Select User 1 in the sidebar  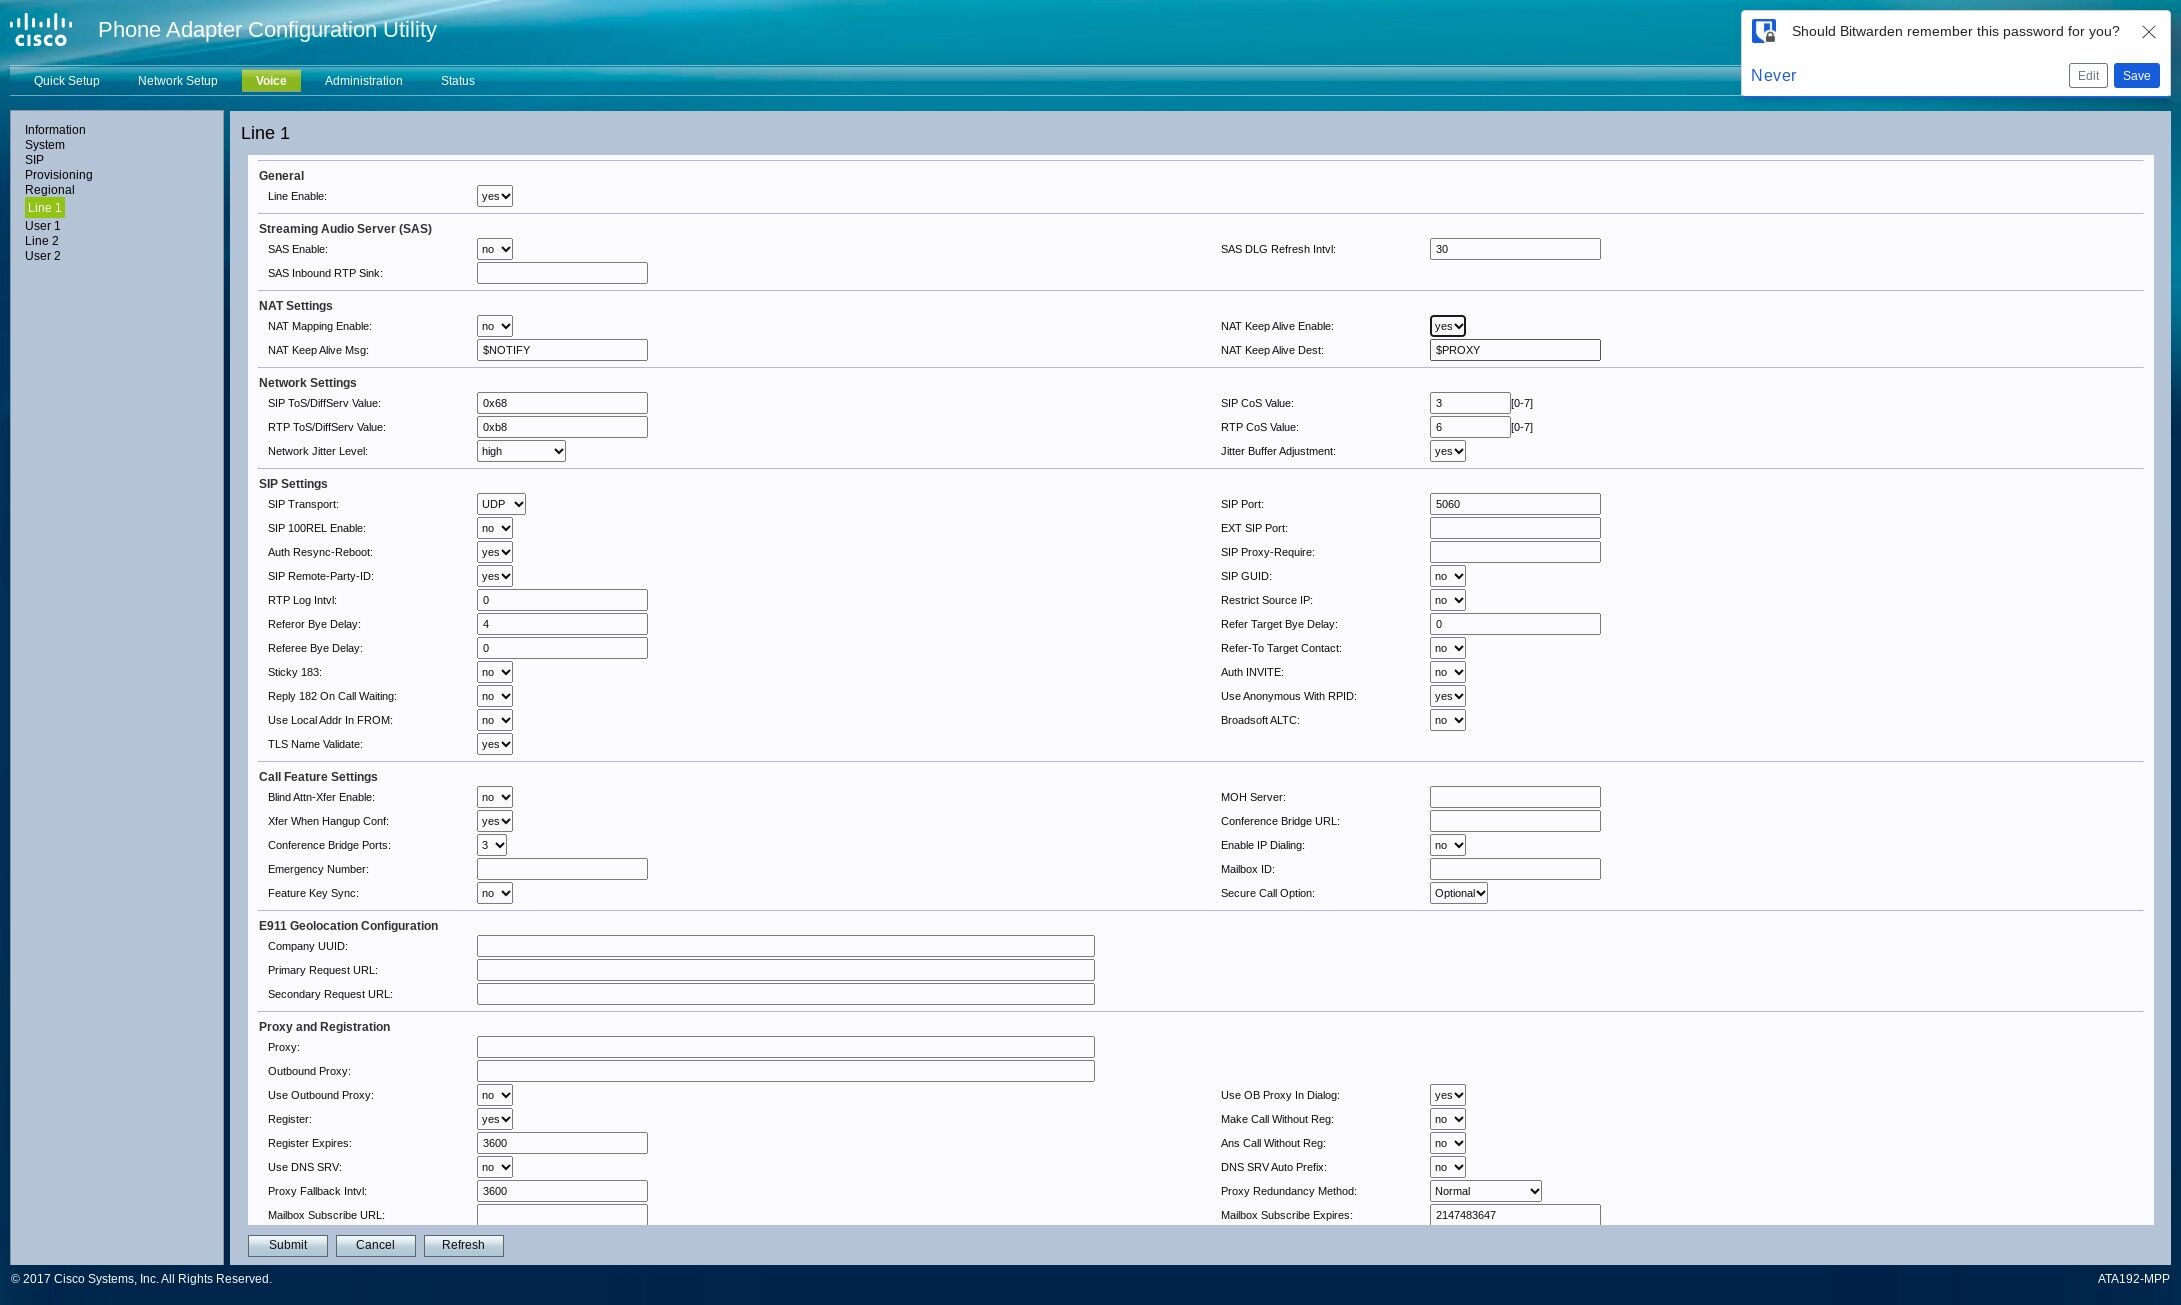42,226
